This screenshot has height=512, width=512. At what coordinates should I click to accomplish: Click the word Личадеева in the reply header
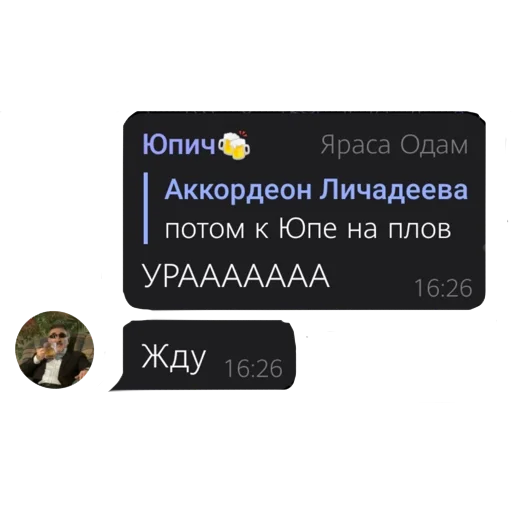(394, 190)
